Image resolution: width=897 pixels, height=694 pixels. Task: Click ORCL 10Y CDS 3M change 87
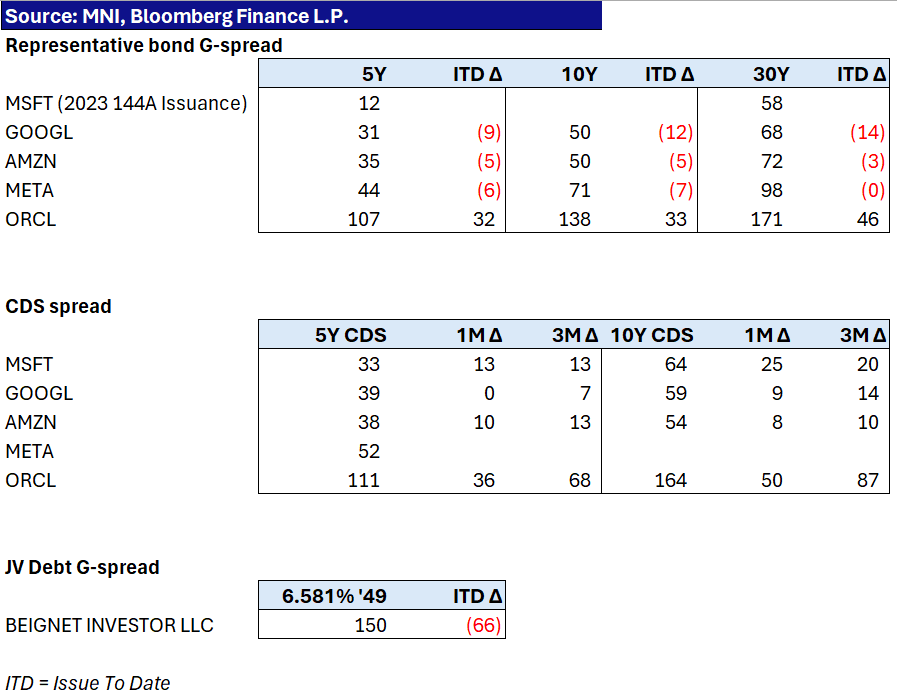coord(868,481)
